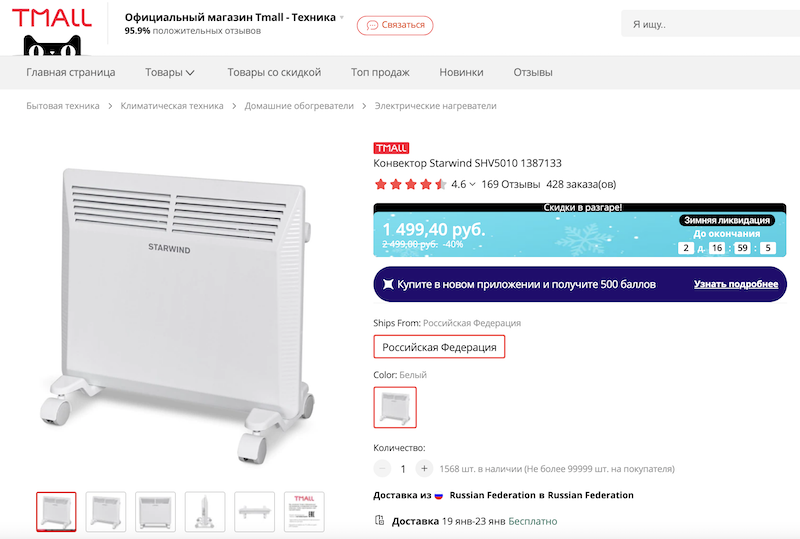Expand the Товары dropdown menu
The width and height of the screenshot is (800, 539).
pyautogui.click(x=170, y=72)
